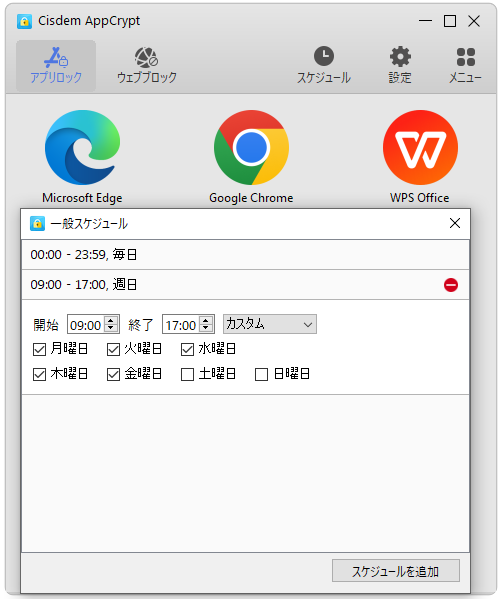Select the 00:00 - 23:59, 毎日 schedule row

(x=246, y=254)
